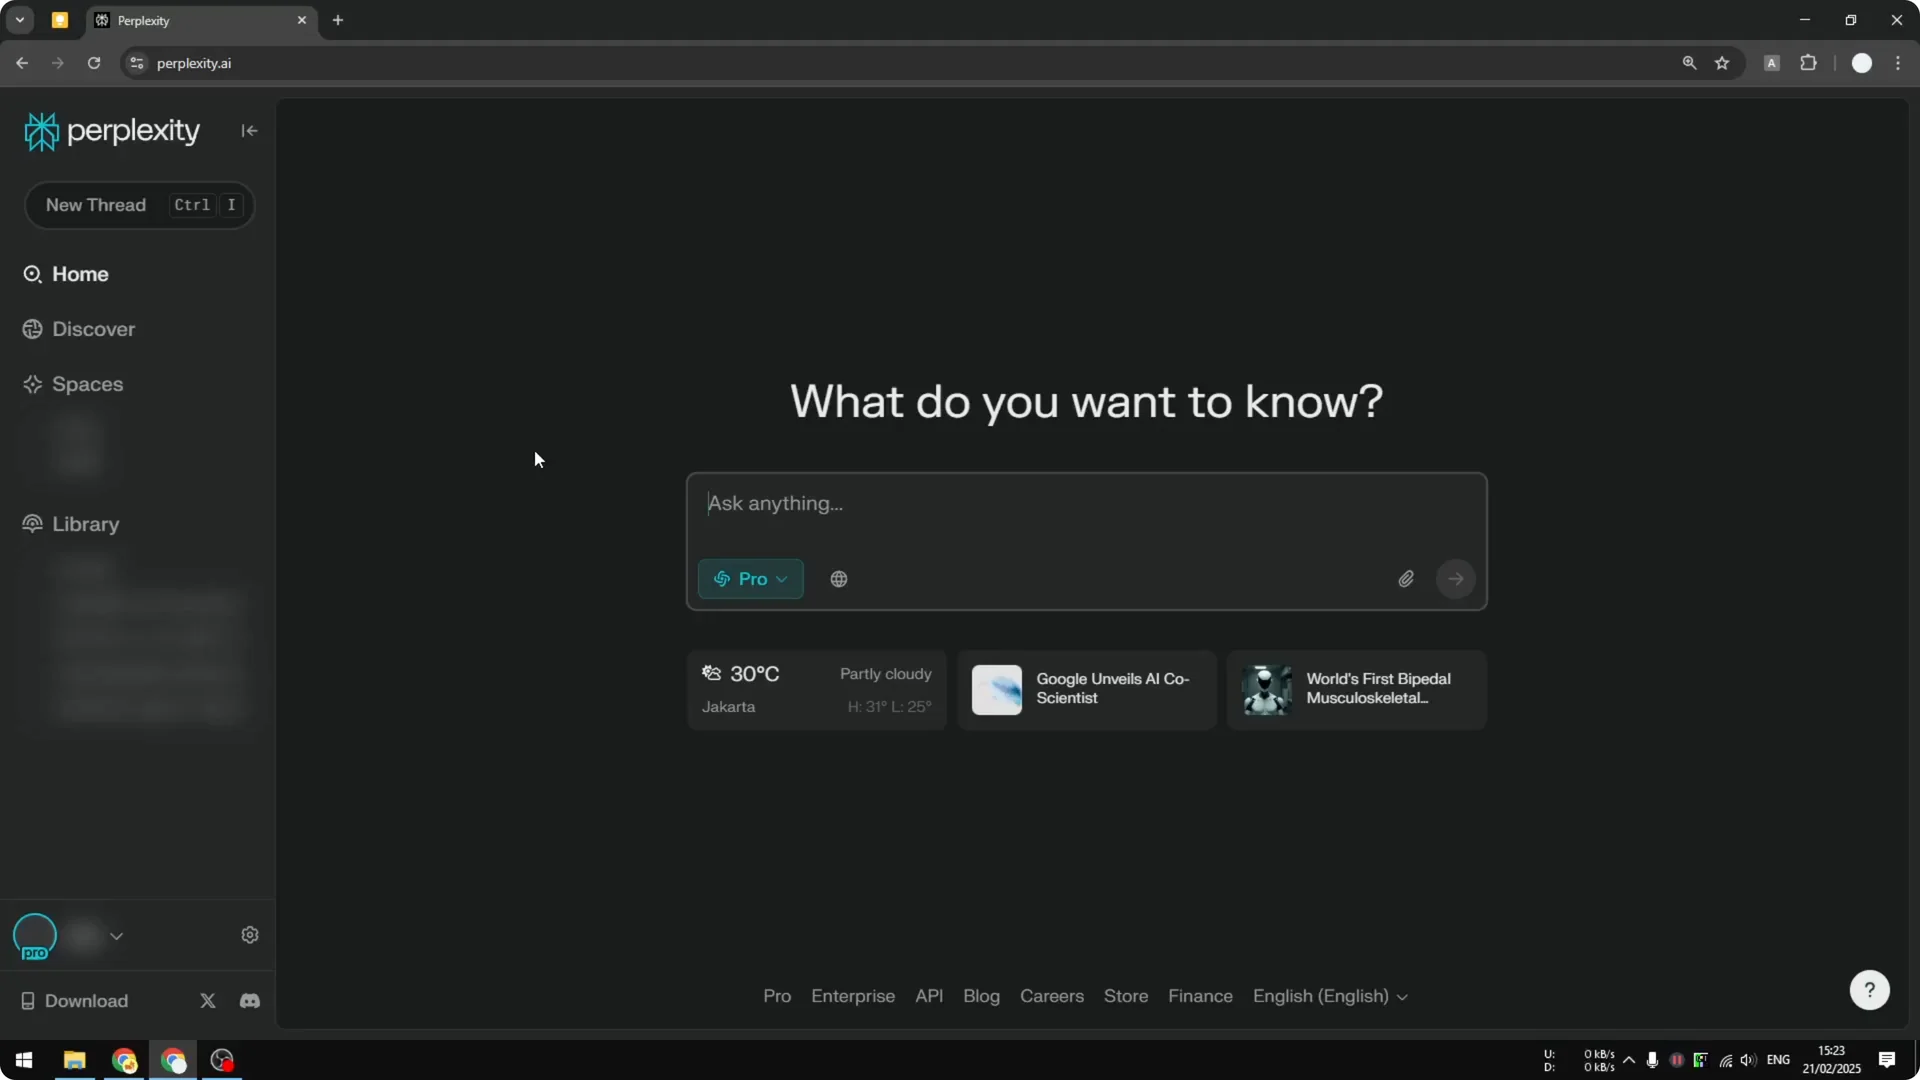Screen dimensions: 1920x1080
Task: Open the Pro search mode dropdown
Action: pos(750,579)
